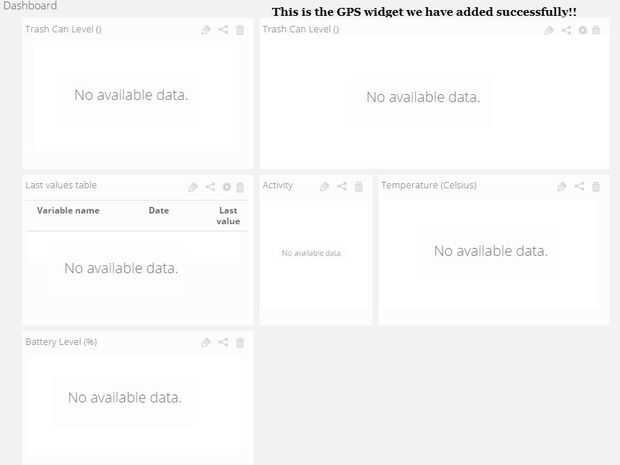The height and width of the screenshot is (465, 620).
Task: Share the left Trash Can Level widget
Action: click(223, 31)
